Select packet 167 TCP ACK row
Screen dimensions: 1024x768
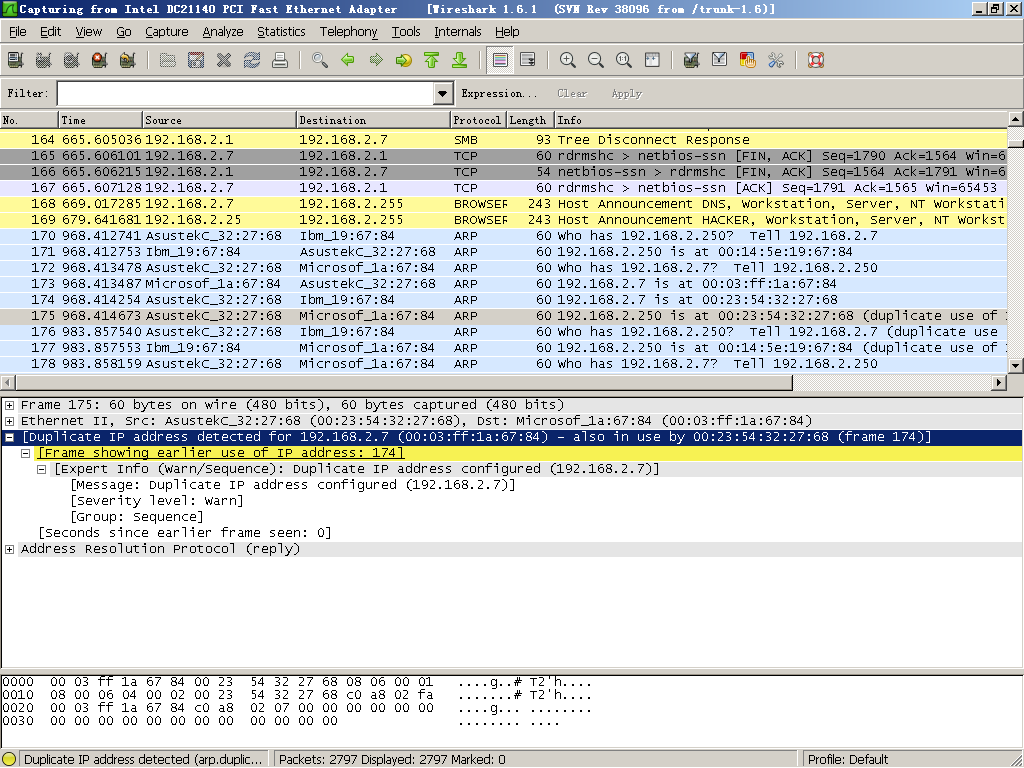504,188
